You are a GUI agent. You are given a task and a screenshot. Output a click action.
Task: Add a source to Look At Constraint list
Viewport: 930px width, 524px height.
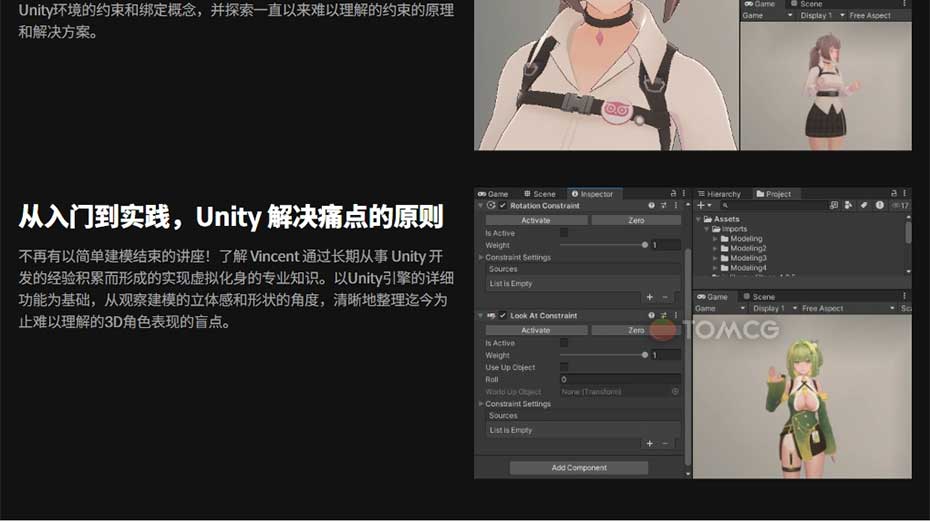(x=649, y=443)
